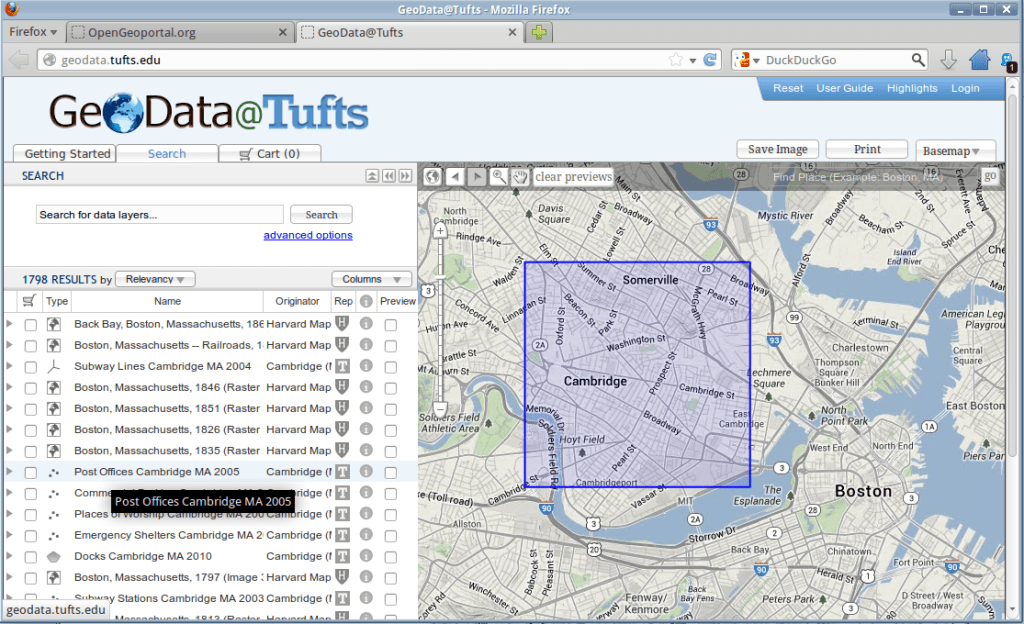Click the plus on the map zoom slider
Viewport: 1024px width, 624px height.
[x=439, y=230]
